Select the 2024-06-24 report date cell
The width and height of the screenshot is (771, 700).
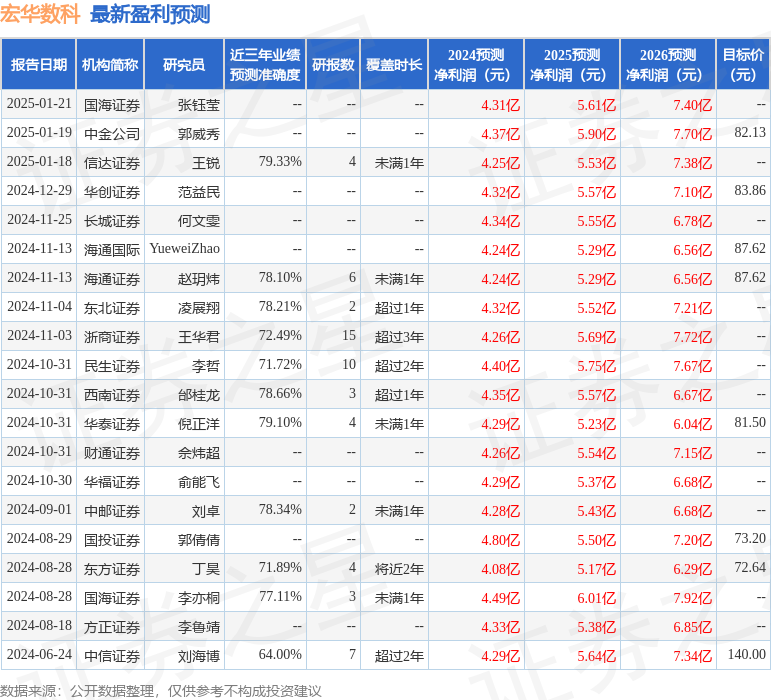coord(39,655)
